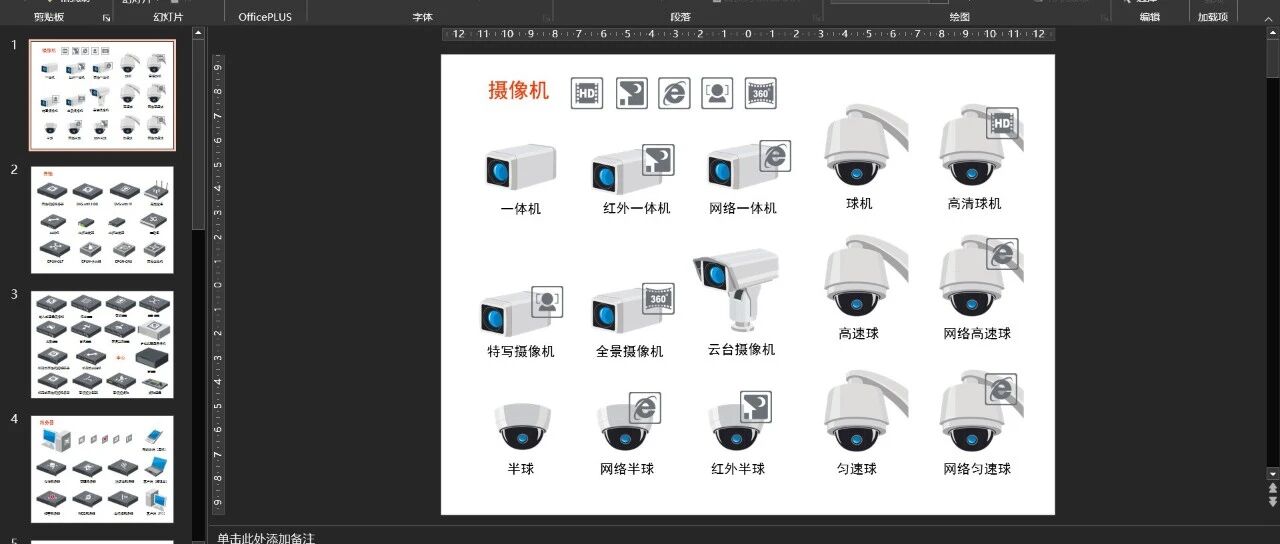Image resolution: width=1280 pixels, height=544 pixels.
Task: Click the 网络一体机 label text
Action: pos(743,208)
